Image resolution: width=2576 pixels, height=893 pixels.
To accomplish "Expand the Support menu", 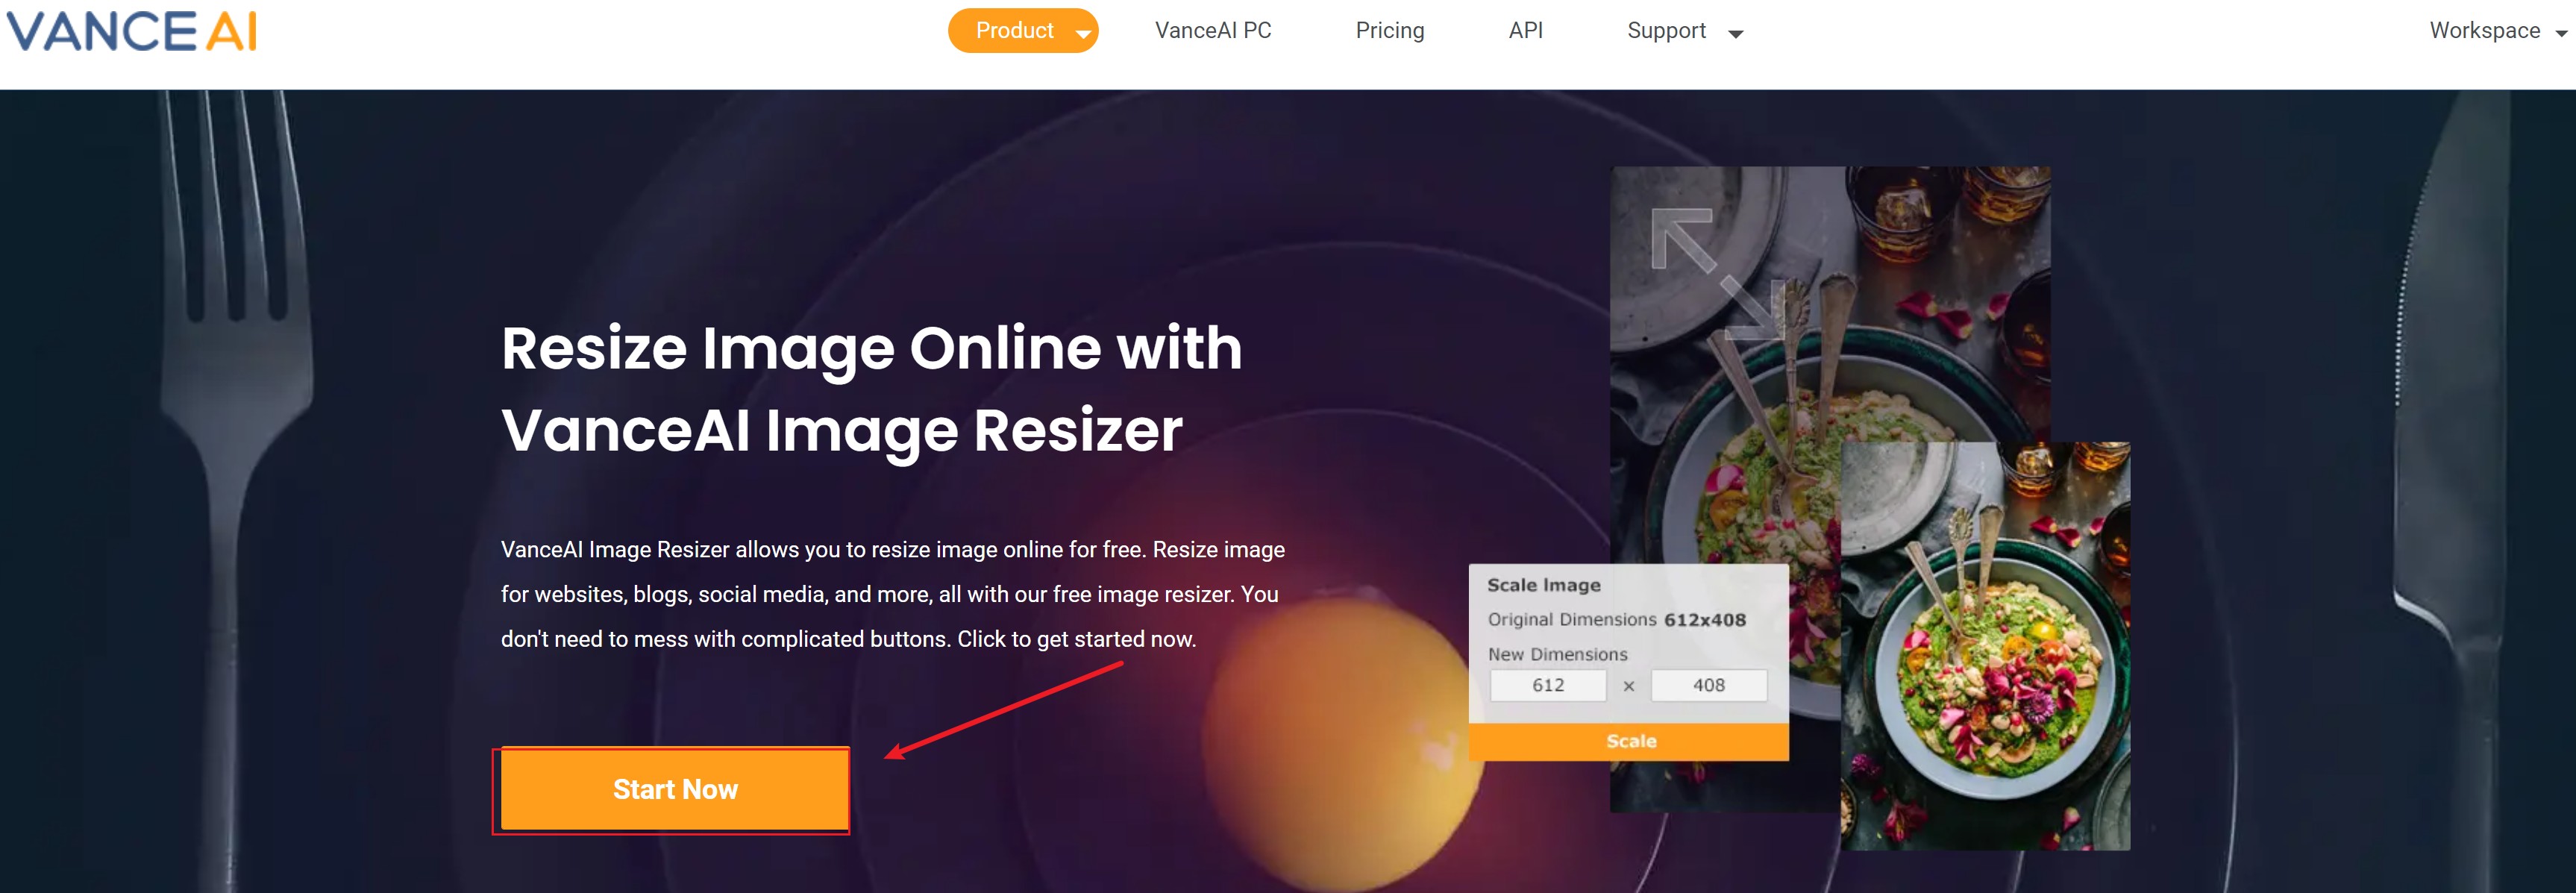I will 1666,31.
